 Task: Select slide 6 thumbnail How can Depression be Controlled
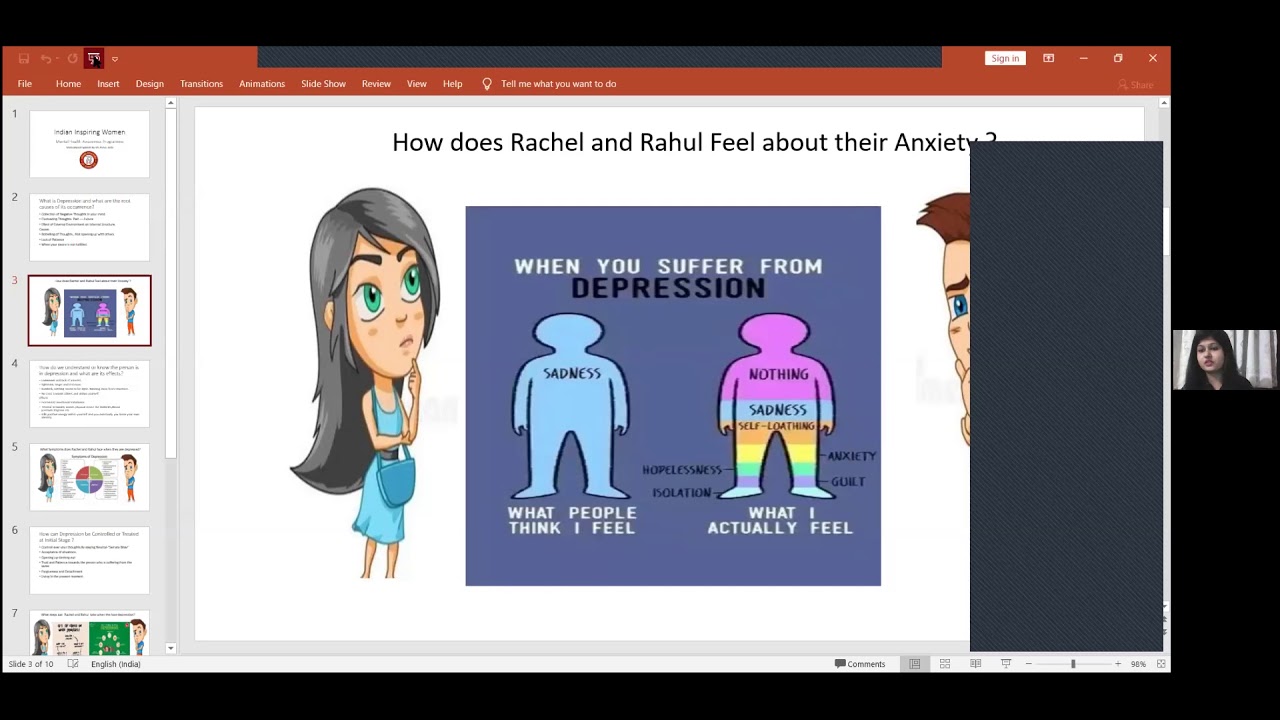tap(89, 560)
